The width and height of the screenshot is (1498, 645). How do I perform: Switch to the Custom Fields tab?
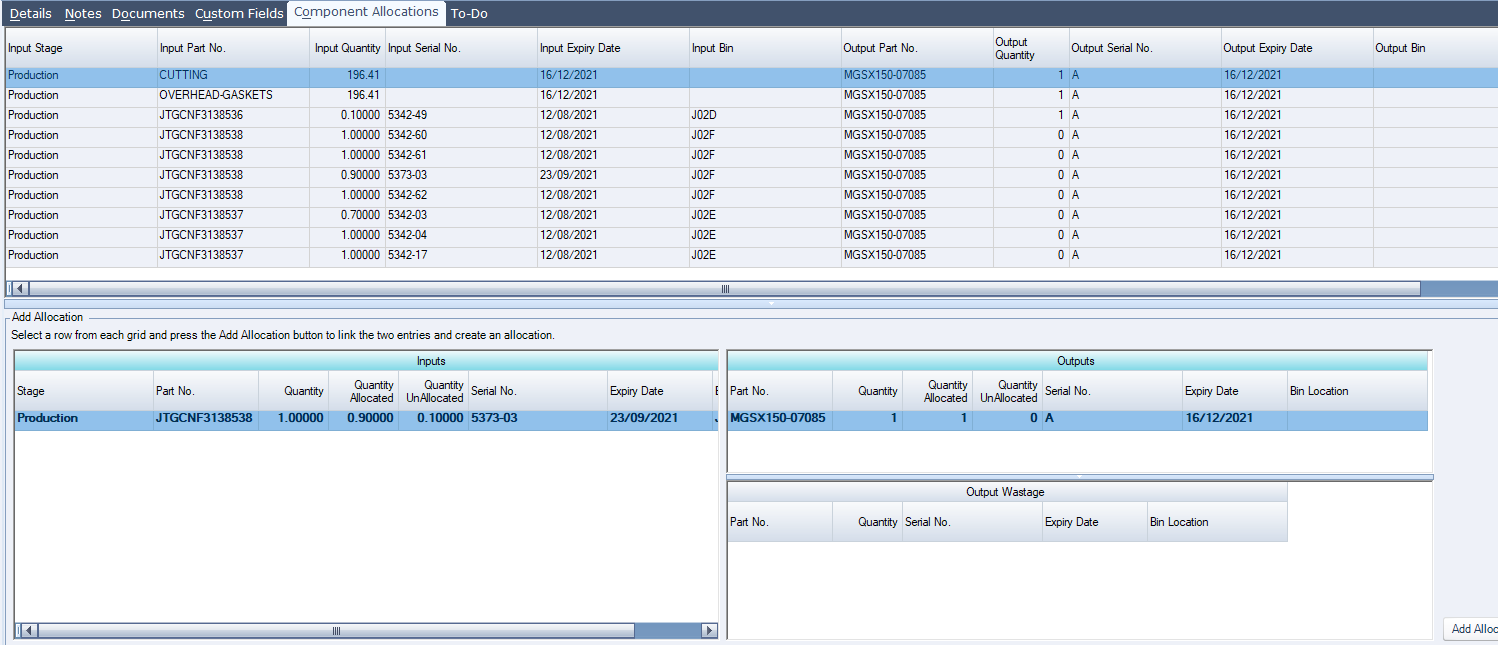pos(239,13)
